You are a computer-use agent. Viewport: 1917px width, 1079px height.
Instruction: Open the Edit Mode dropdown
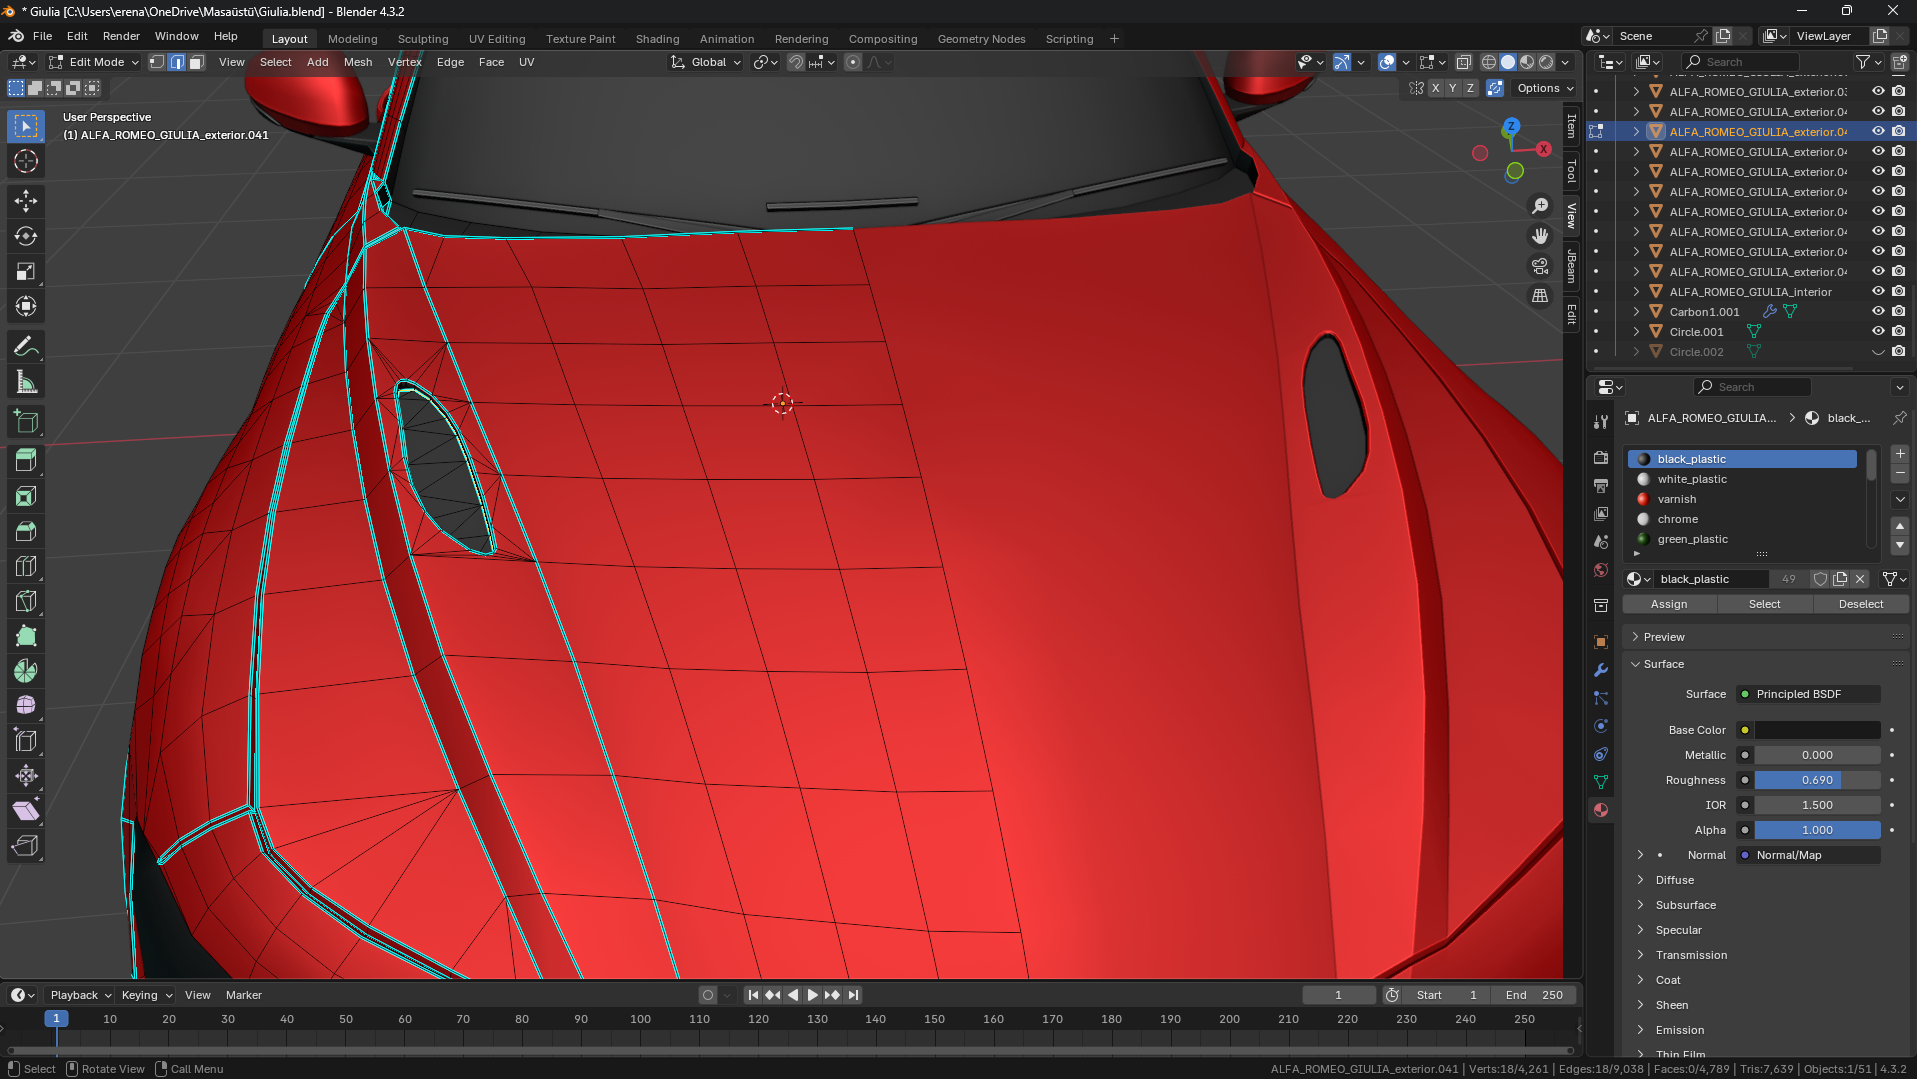coord(95,62)
